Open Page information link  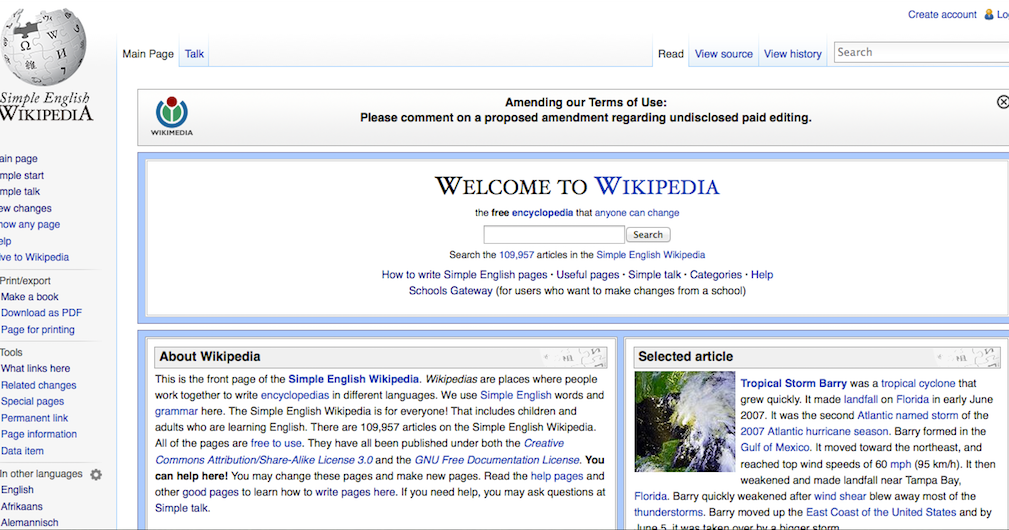pos(39,434)
